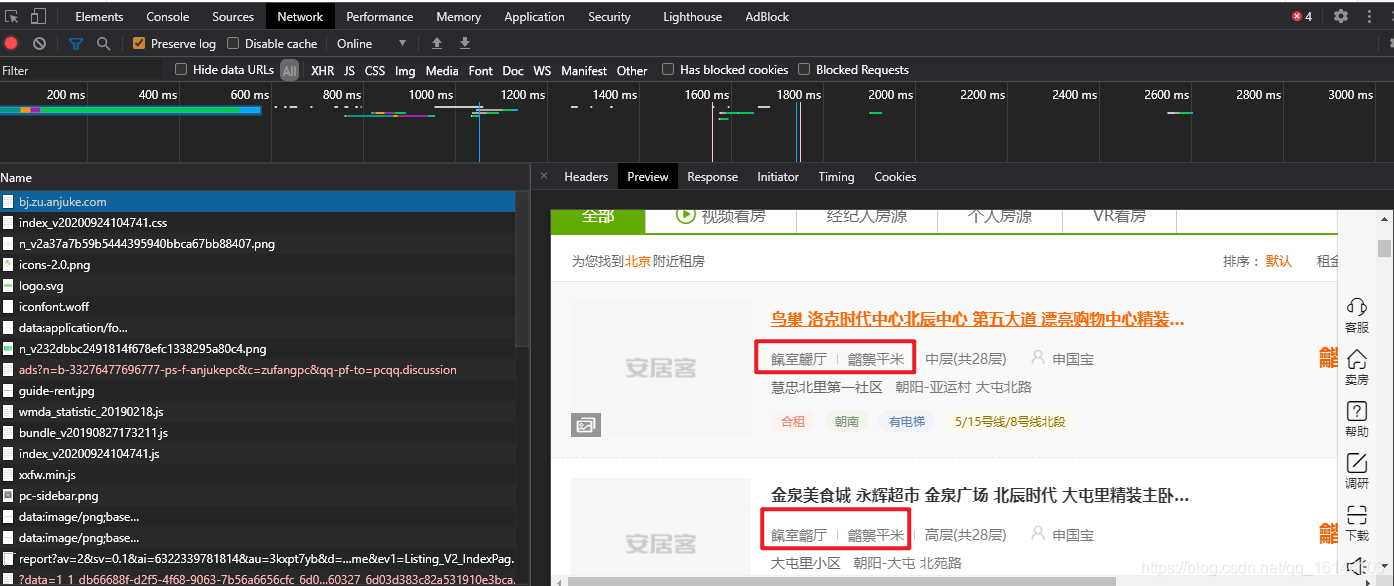Click the 默认 sort option
Image resolution: width=1394 pixels, height=586 pixels.
1279,261
